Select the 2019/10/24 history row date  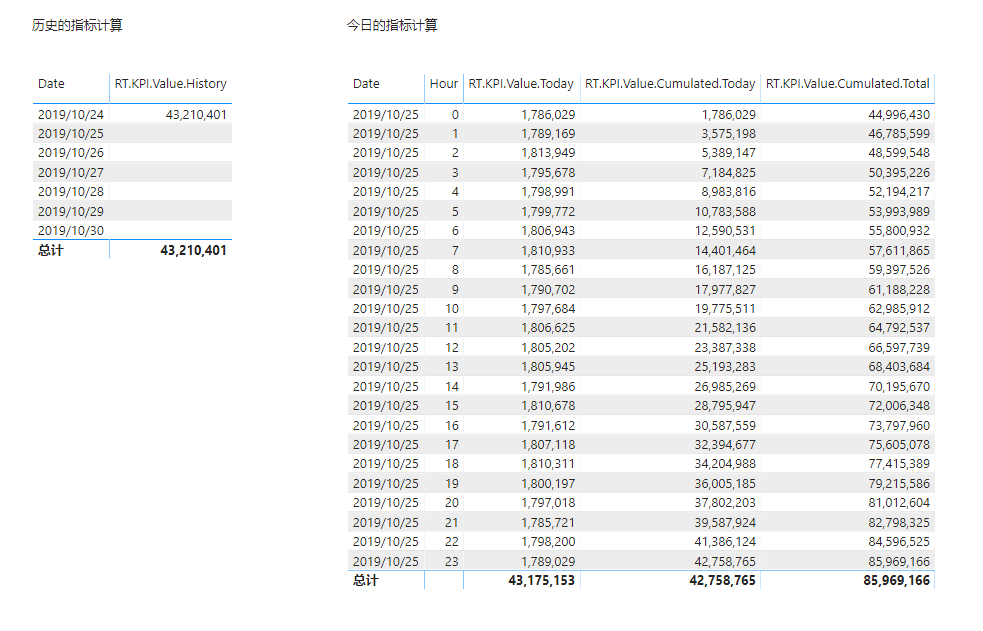point(71,115)
